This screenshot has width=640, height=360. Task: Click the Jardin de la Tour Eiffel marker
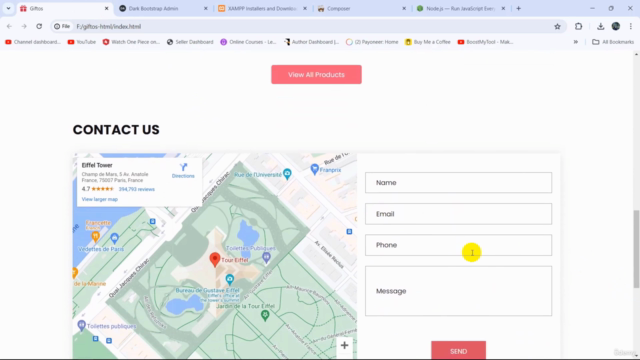pyautogui.click(x=265, y=315)
